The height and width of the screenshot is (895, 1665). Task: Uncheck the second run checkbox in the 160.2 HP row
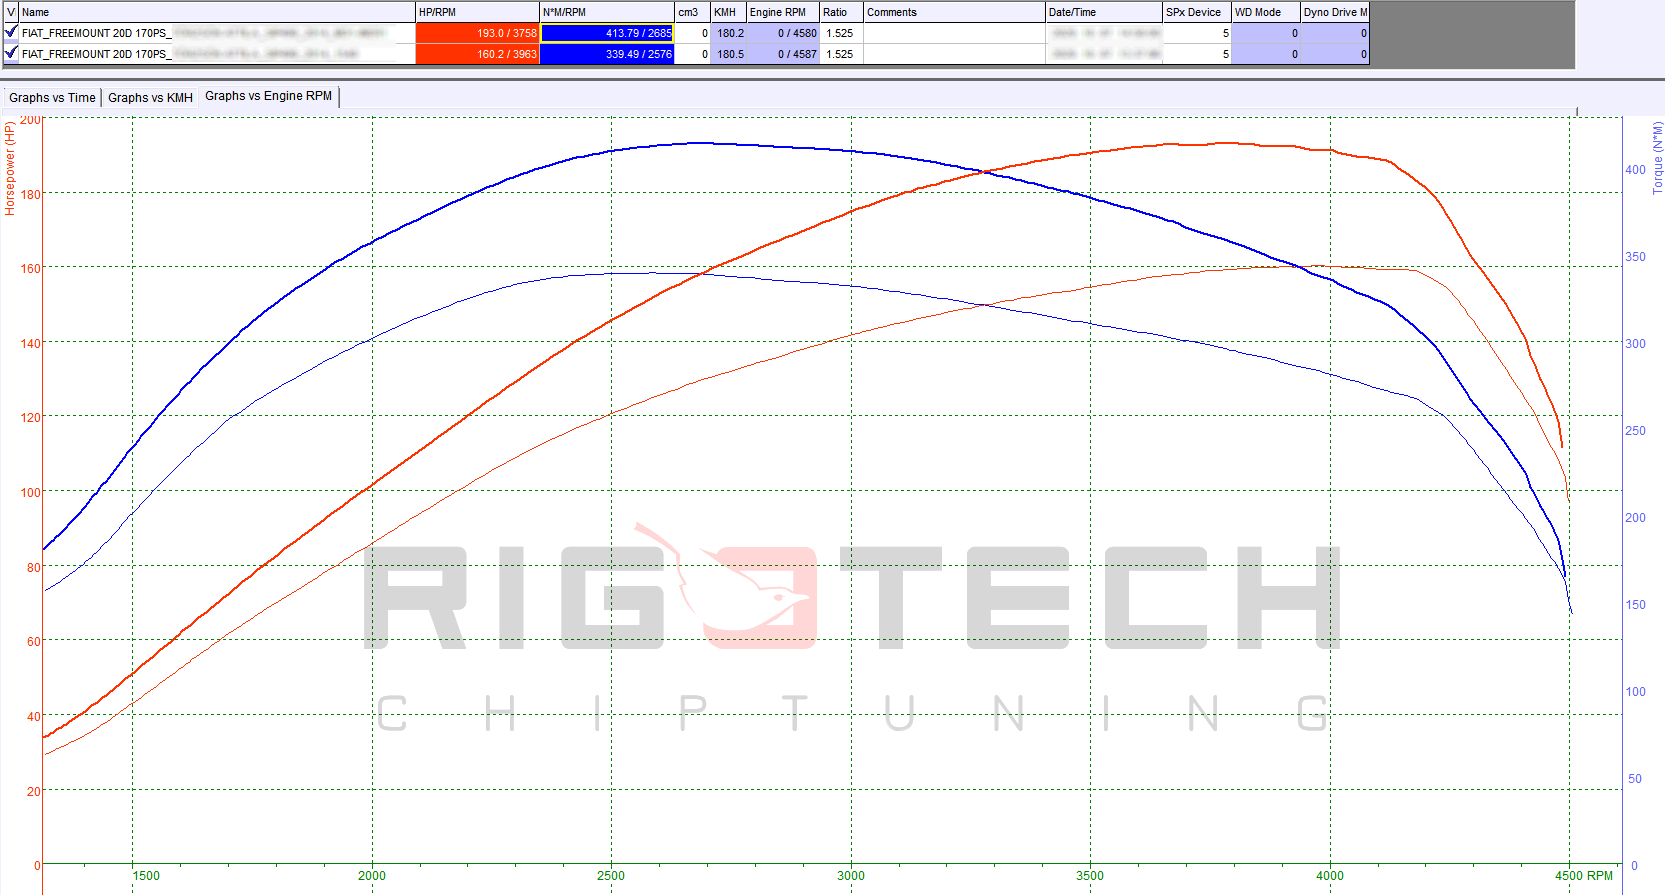(11, 53)
